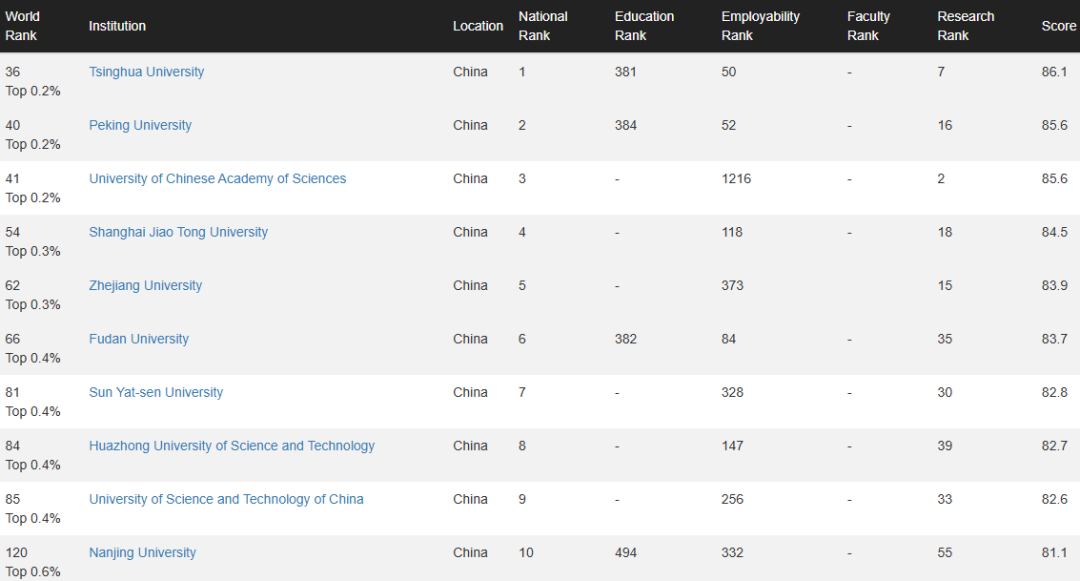Click the score 82.6 cell
The image size is (1080, 581).
(1054, 499)
